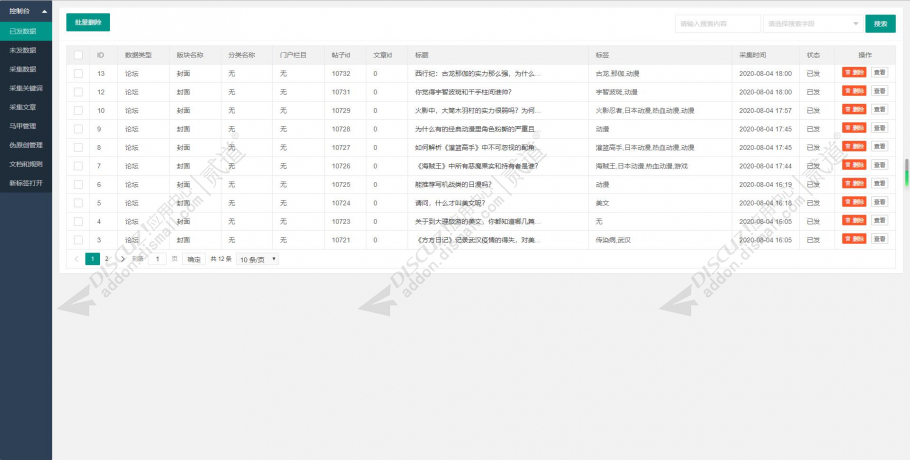Click the previous page arrow in pagination
The height and width of the screenshot is (460, 910).
77,258
